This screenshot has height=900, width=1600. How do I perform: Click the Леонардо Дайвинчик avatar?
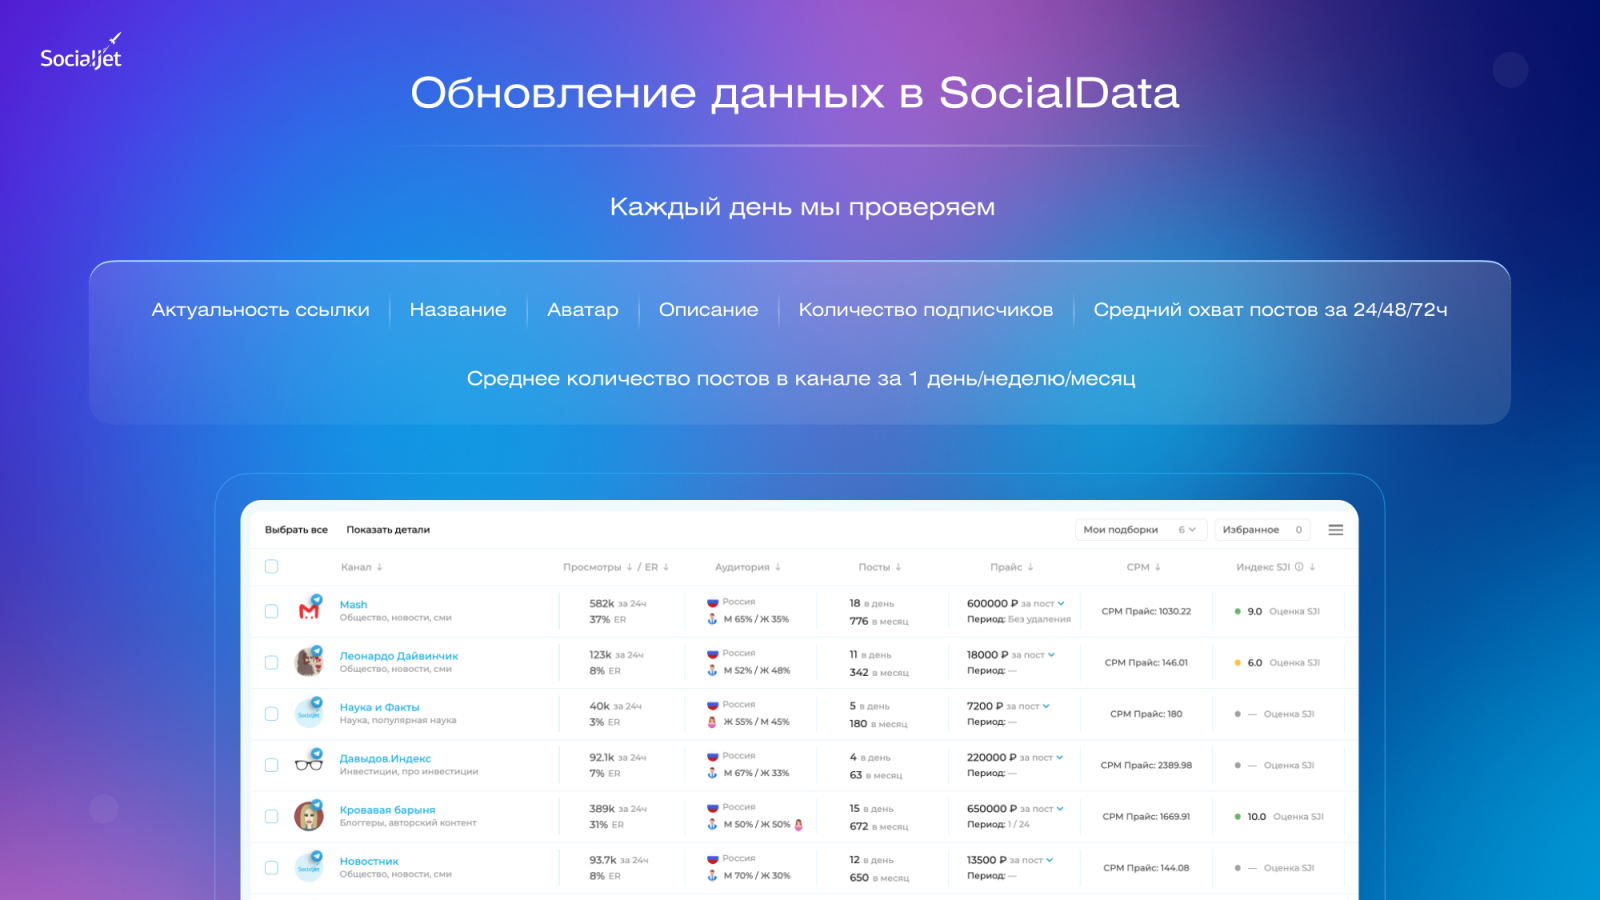[x=309, y=661]
